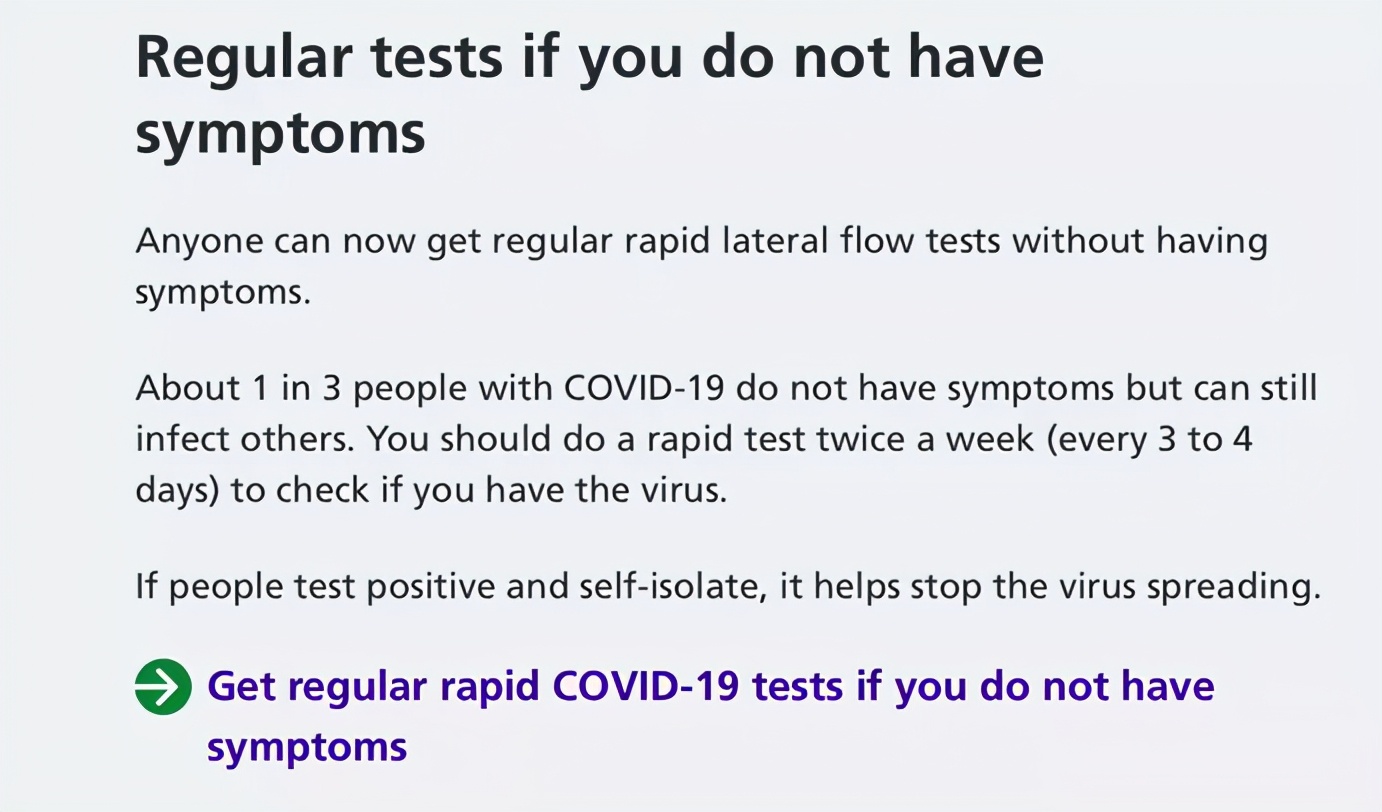
Task: Open the regular rapid COVID-19 tests link
Action: [710, 688]
